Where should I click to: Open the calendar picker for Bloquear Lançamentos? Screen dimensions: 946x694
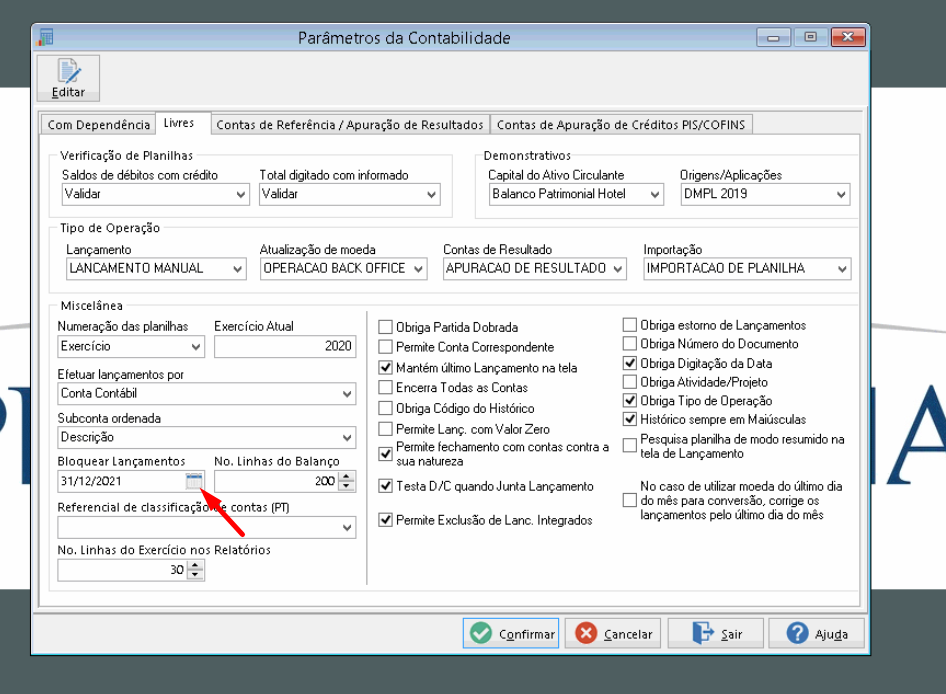click(194, 481)
